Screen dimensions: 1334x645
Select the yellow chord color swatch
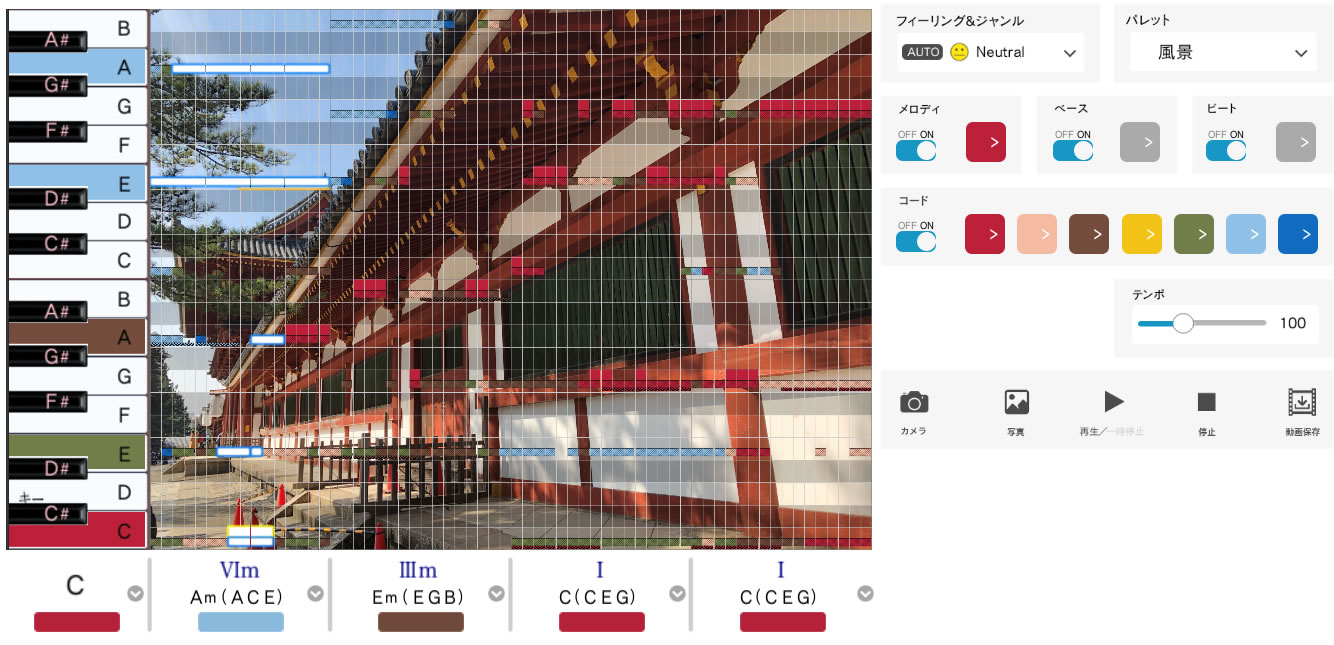click(x=1141, y=234)
